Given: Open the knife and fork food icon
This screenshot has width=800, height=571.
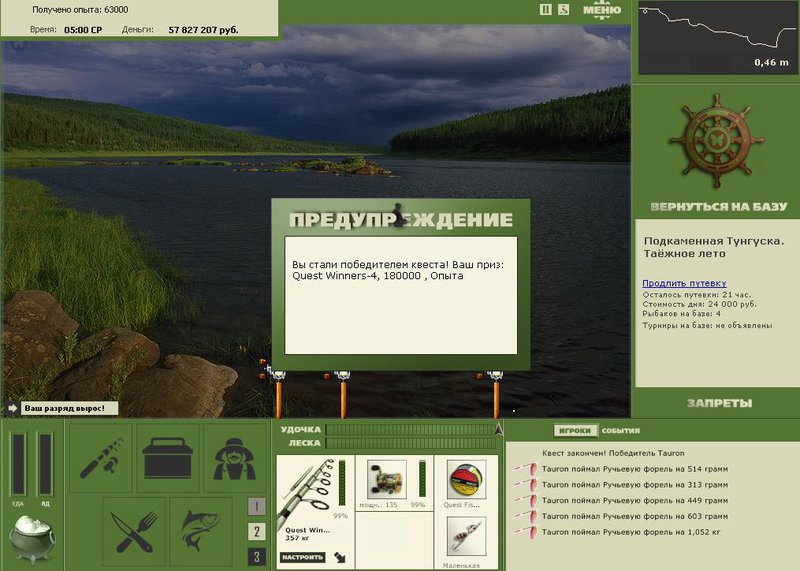Looking at the screenshot, I should pyautogui.click(x=134, y=531).
